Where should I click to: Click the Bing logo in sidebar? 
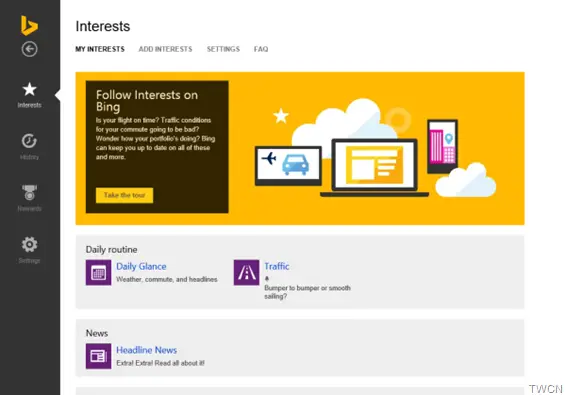(29, 25)
